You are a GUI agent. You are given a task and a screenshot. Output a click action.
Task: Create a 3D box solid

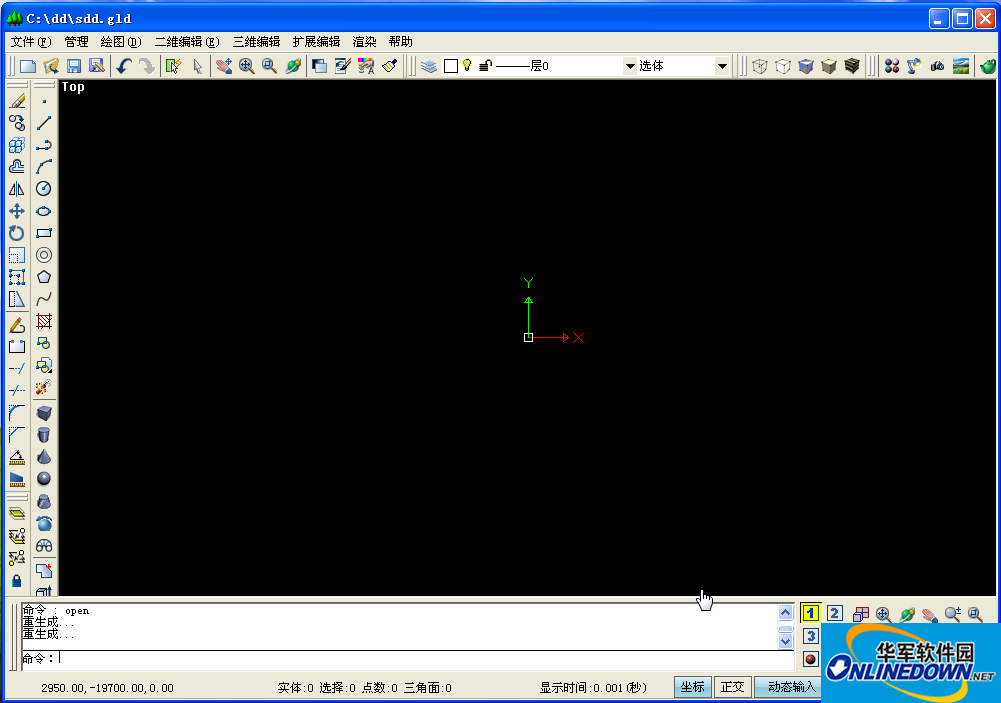click(44, 413)
